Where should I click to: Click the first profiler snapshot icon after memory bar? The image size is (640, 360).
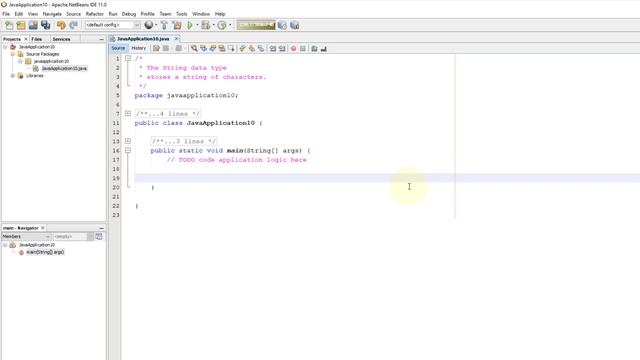(282, 25)
